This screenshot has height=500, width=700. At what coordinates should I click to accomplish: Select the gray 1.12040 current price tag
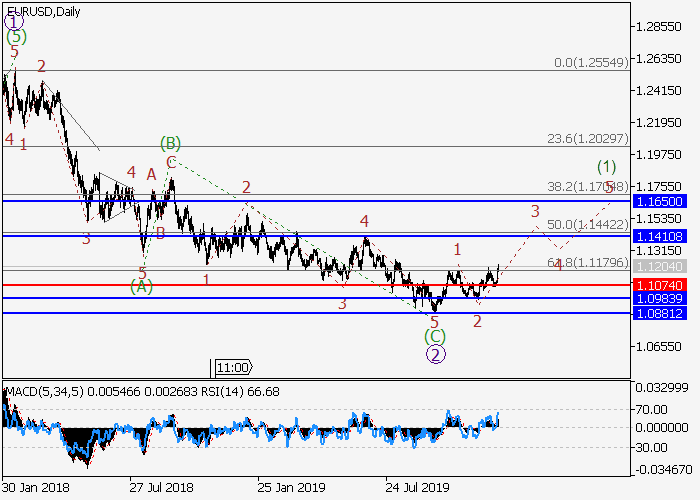659,267
